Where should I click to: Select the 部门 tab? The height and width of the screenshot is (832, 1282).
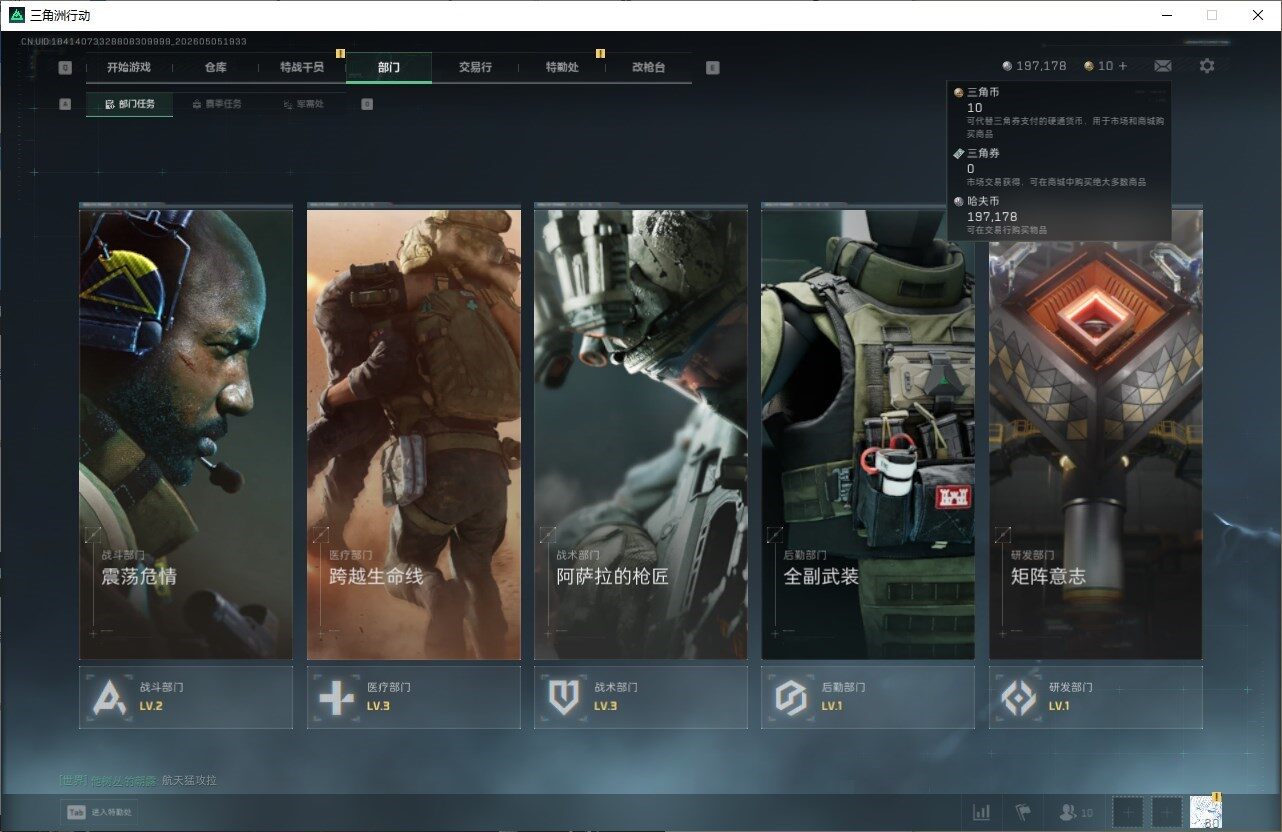point(389,67)
